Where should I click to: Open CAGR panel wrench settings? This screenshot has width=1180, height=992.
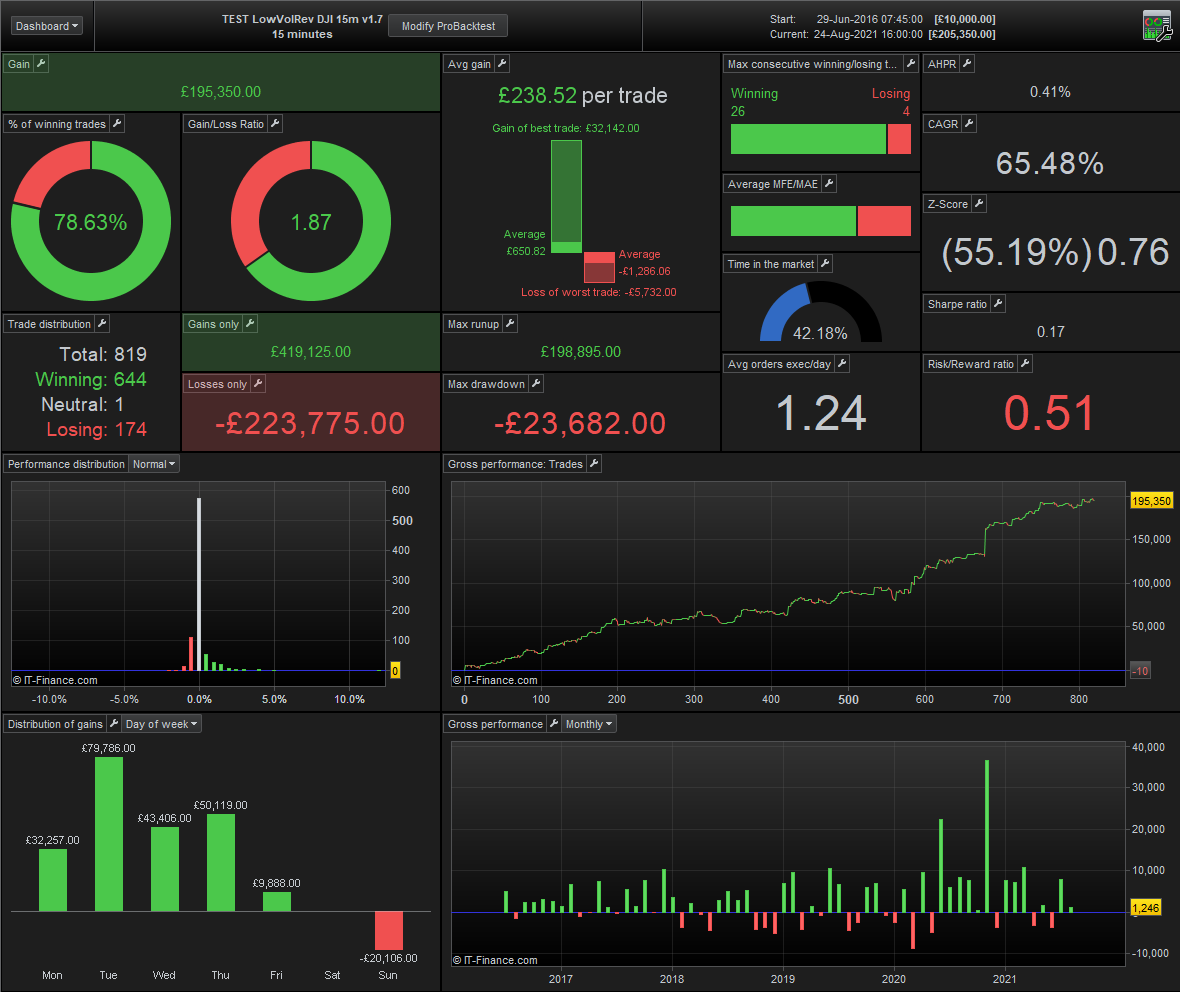pyautogui.click(x=969, y=124)
